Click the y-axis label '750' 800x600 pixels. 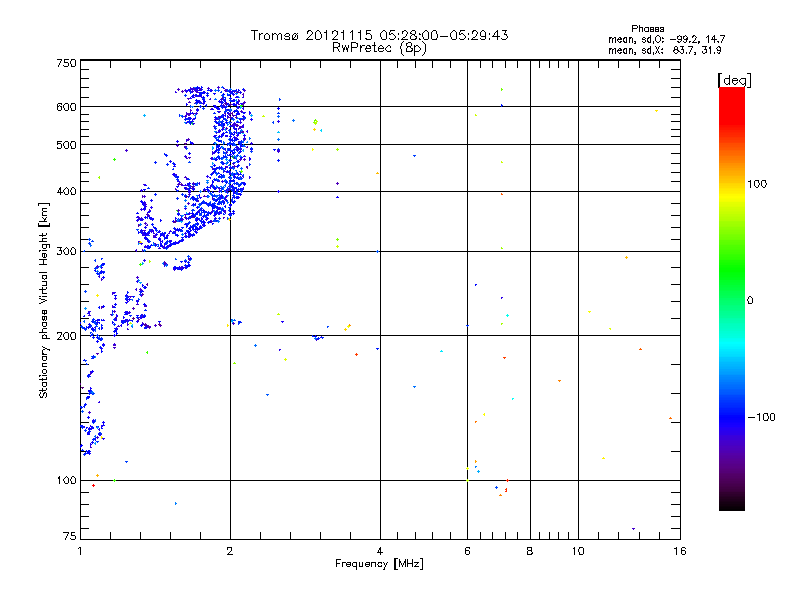[x=66, y=63]
